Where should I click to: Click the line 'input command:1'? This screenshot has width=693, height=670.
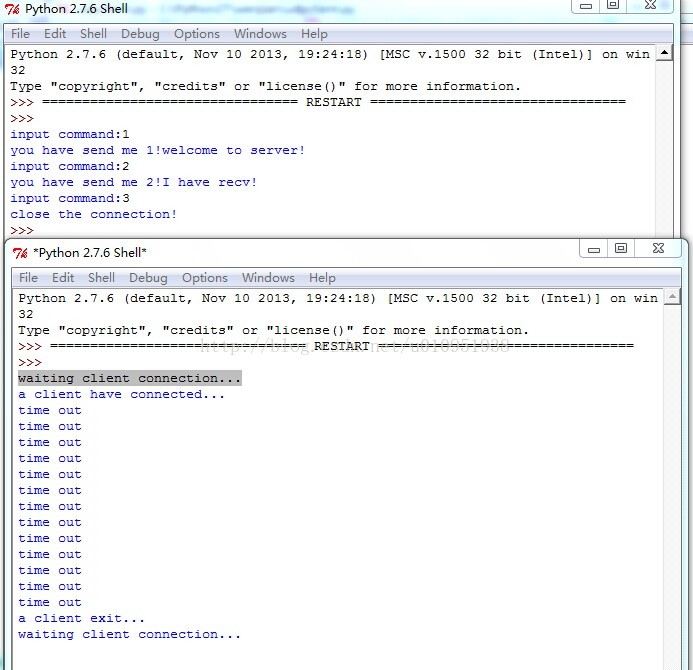tap(70, 134)
